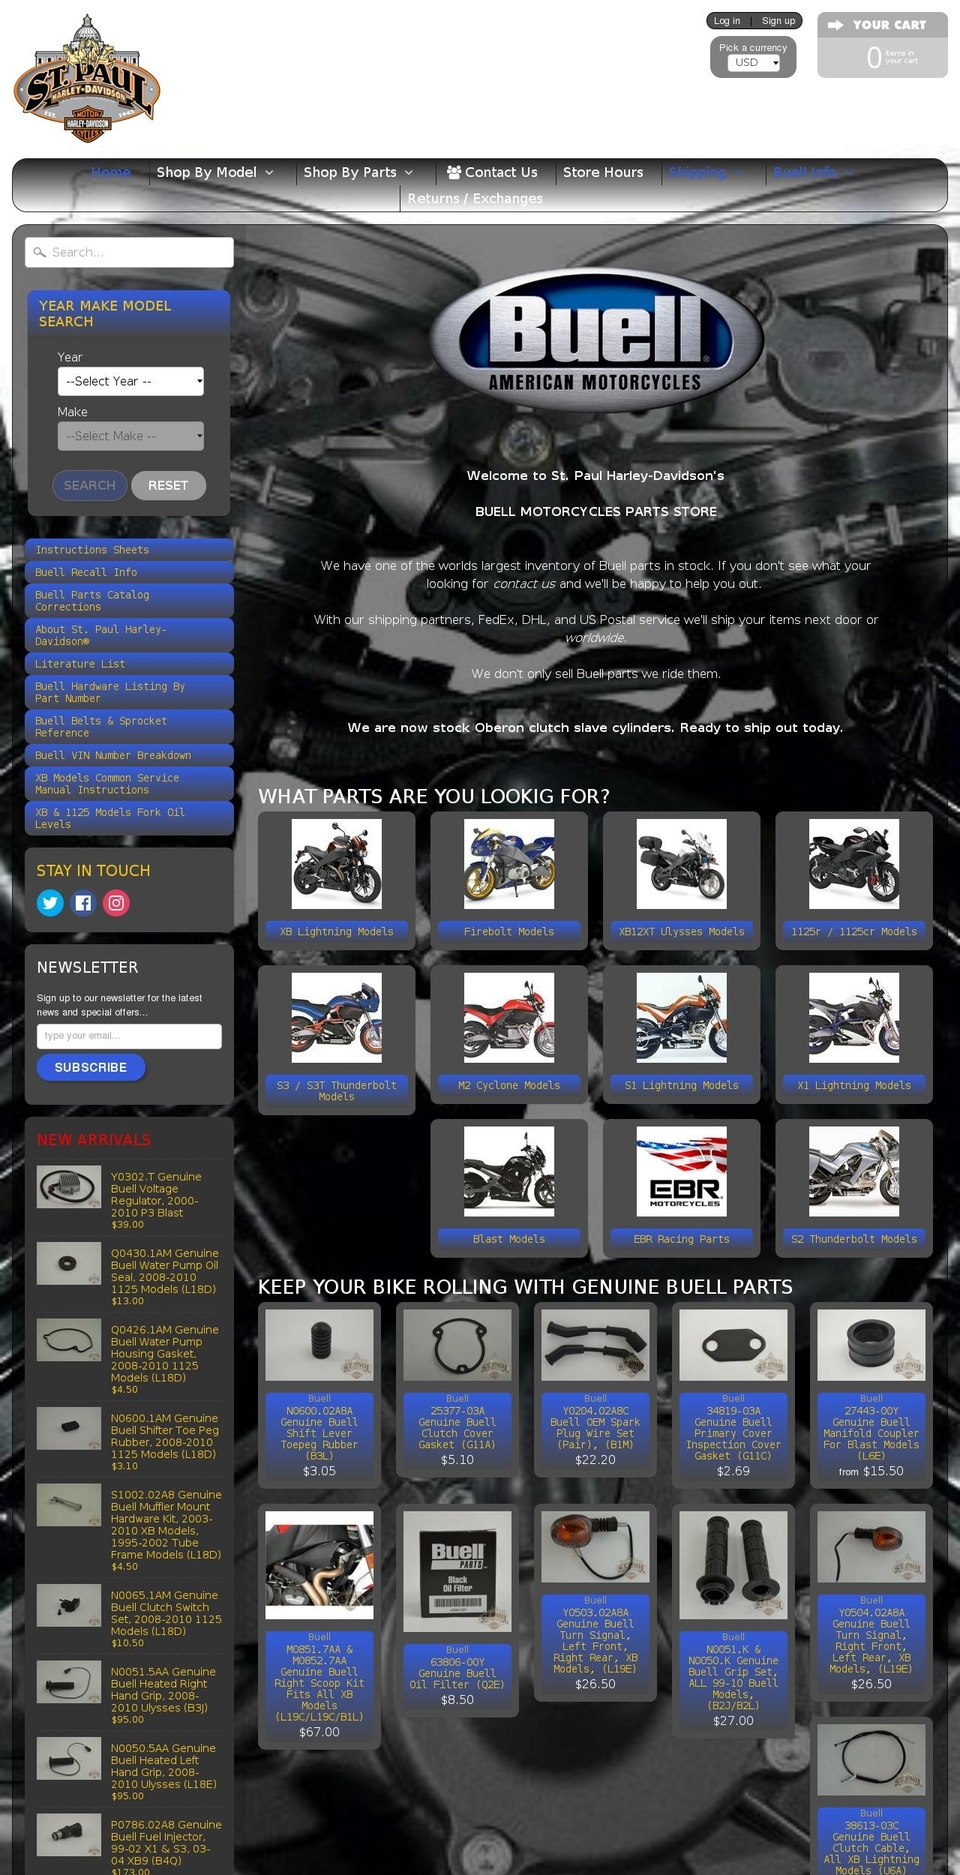
Task: Open Buell VIN Number Breakdown link
Action: [129, 755]
